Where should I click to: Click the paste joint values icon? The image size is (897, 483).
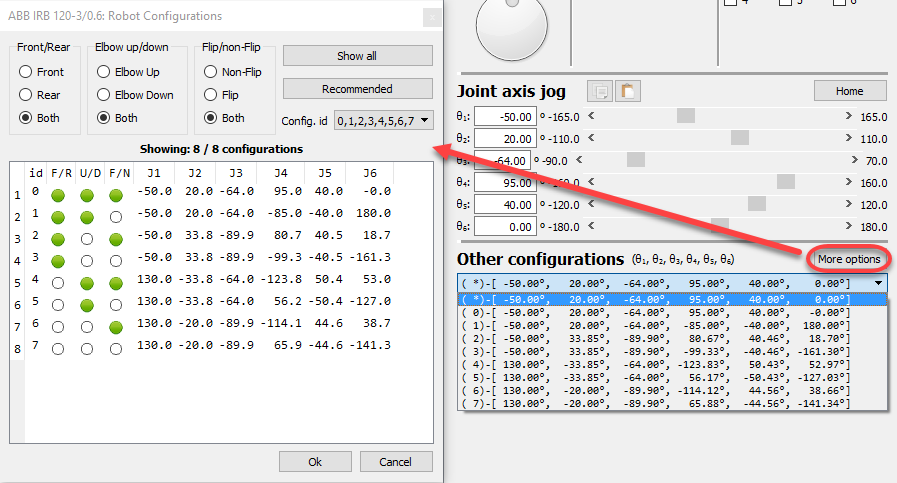627,91
